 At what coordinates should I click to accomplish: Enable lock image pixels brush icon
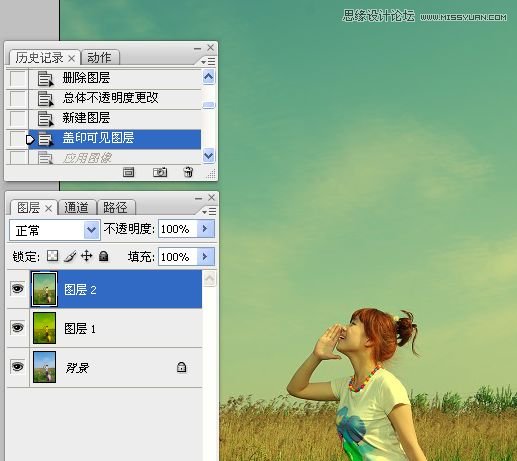tap(70, 256)
